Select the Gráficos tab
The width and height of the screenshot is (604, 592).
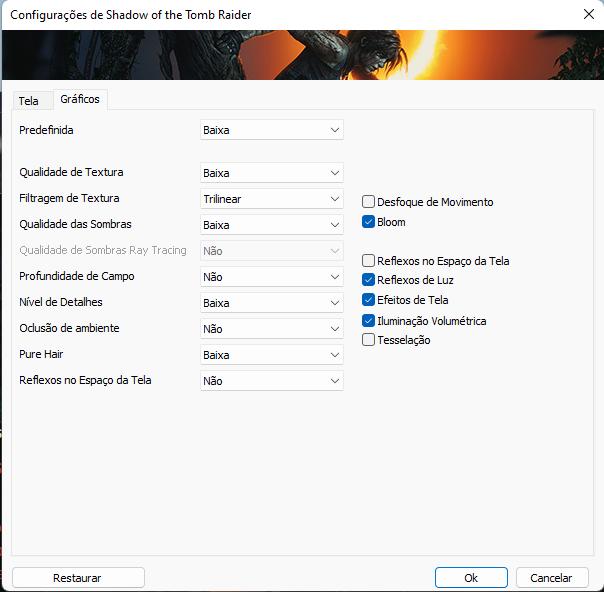[x=79, y=99]
